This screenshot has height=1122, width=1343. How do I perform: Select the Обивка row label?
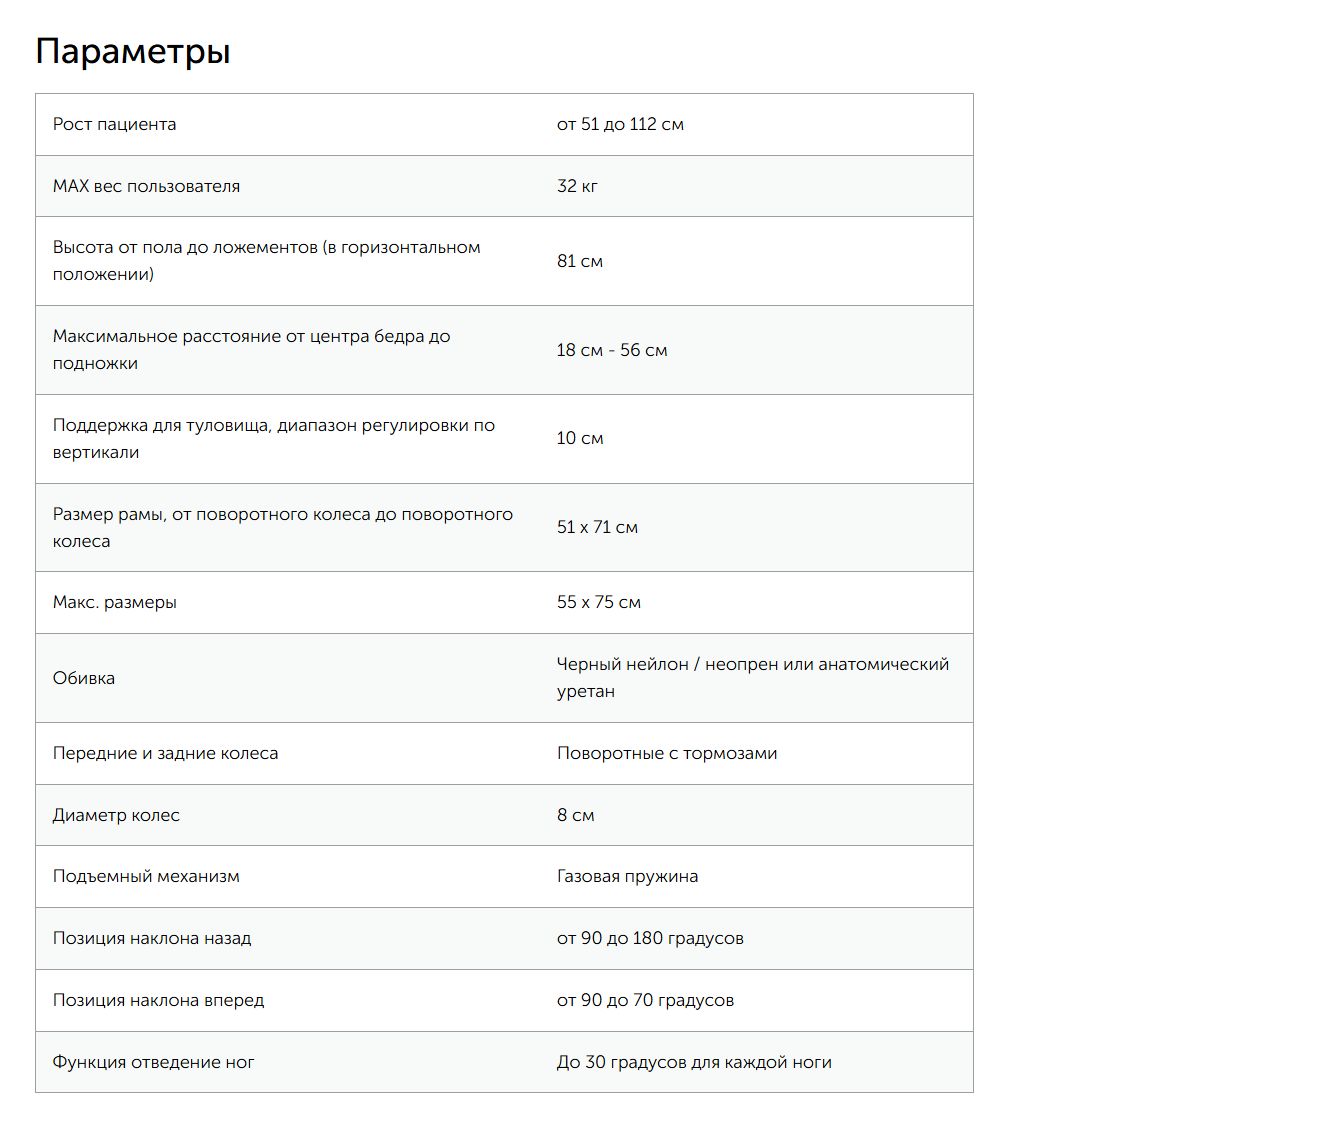[84, 678]
